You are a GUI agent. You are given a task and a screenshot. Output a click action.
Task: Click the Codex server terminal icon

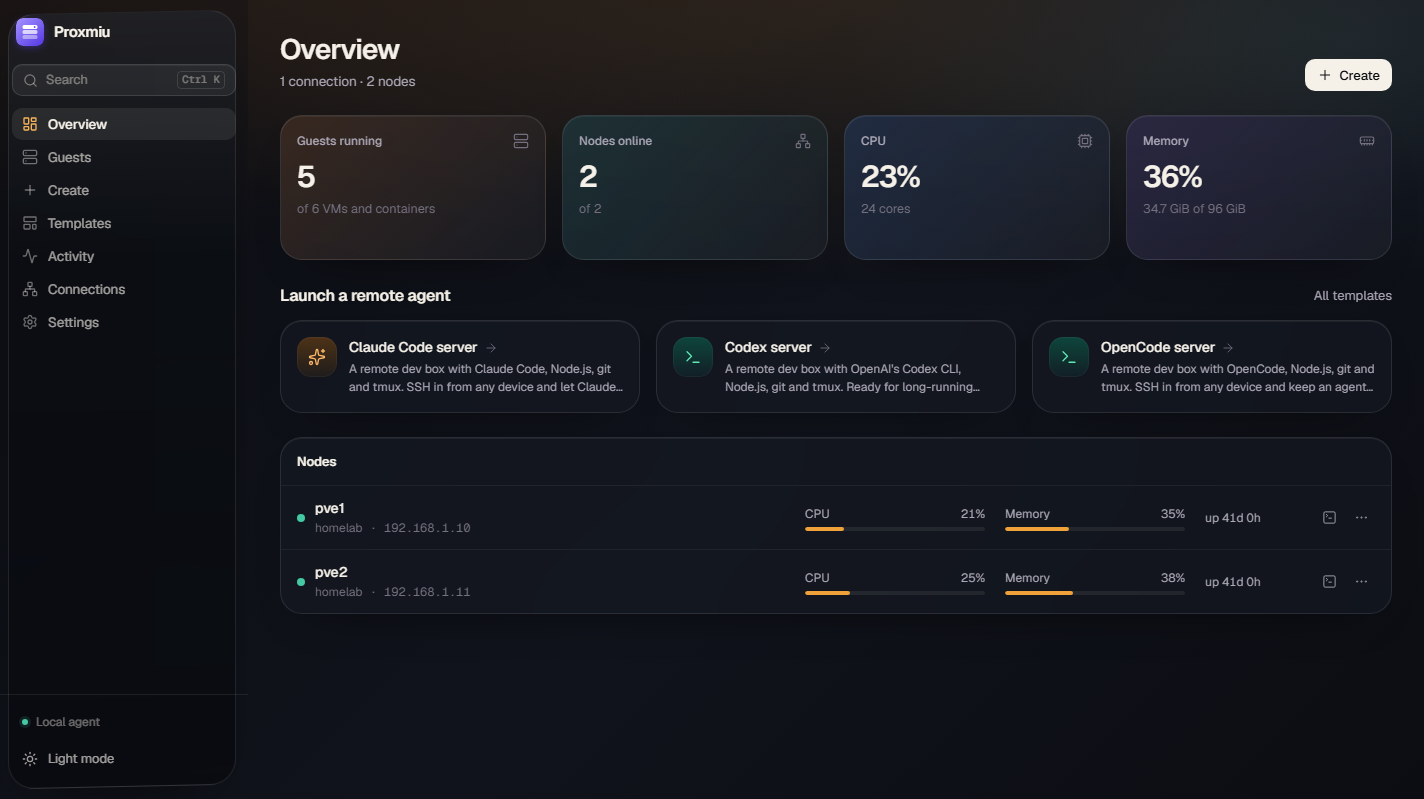[693, 357]
